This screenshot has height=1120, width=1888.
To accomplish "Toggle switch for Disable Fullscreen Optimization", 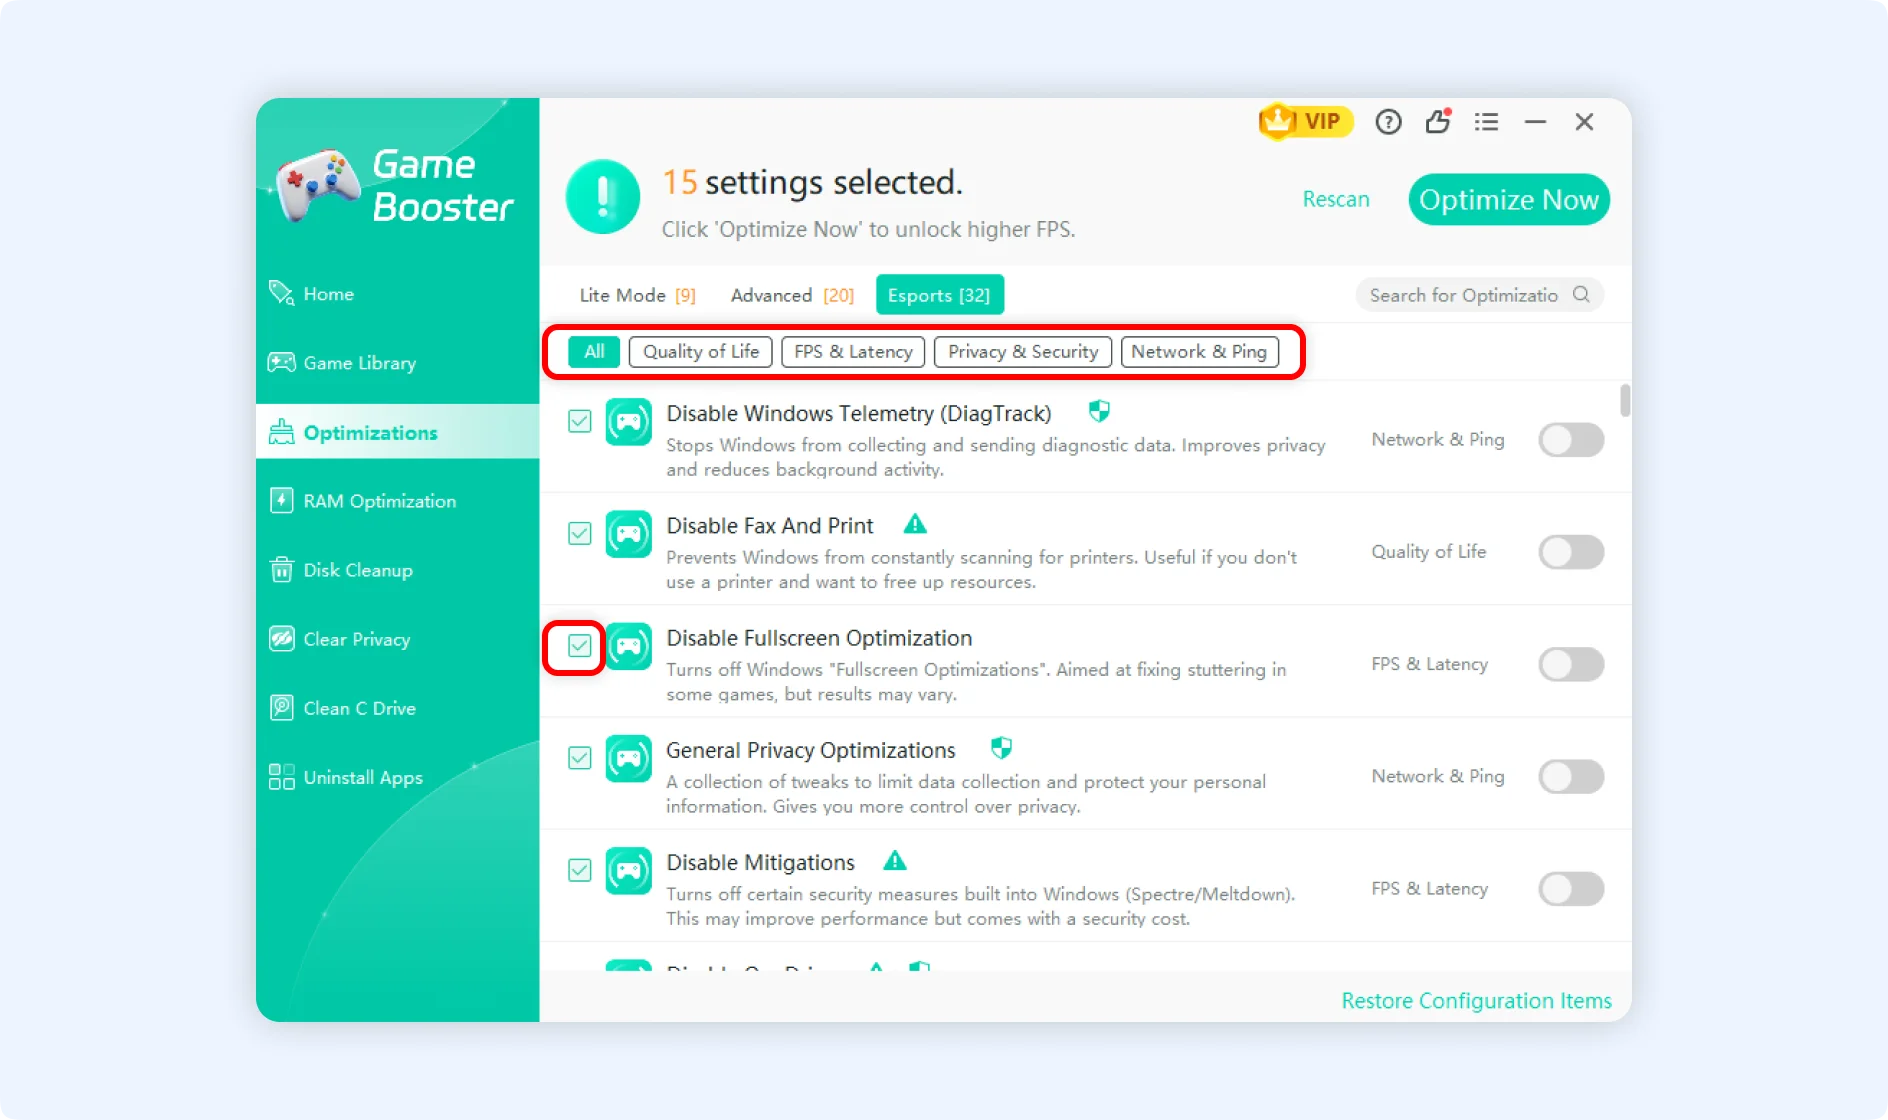I will pyautogui.click(x=1571, y=664).
